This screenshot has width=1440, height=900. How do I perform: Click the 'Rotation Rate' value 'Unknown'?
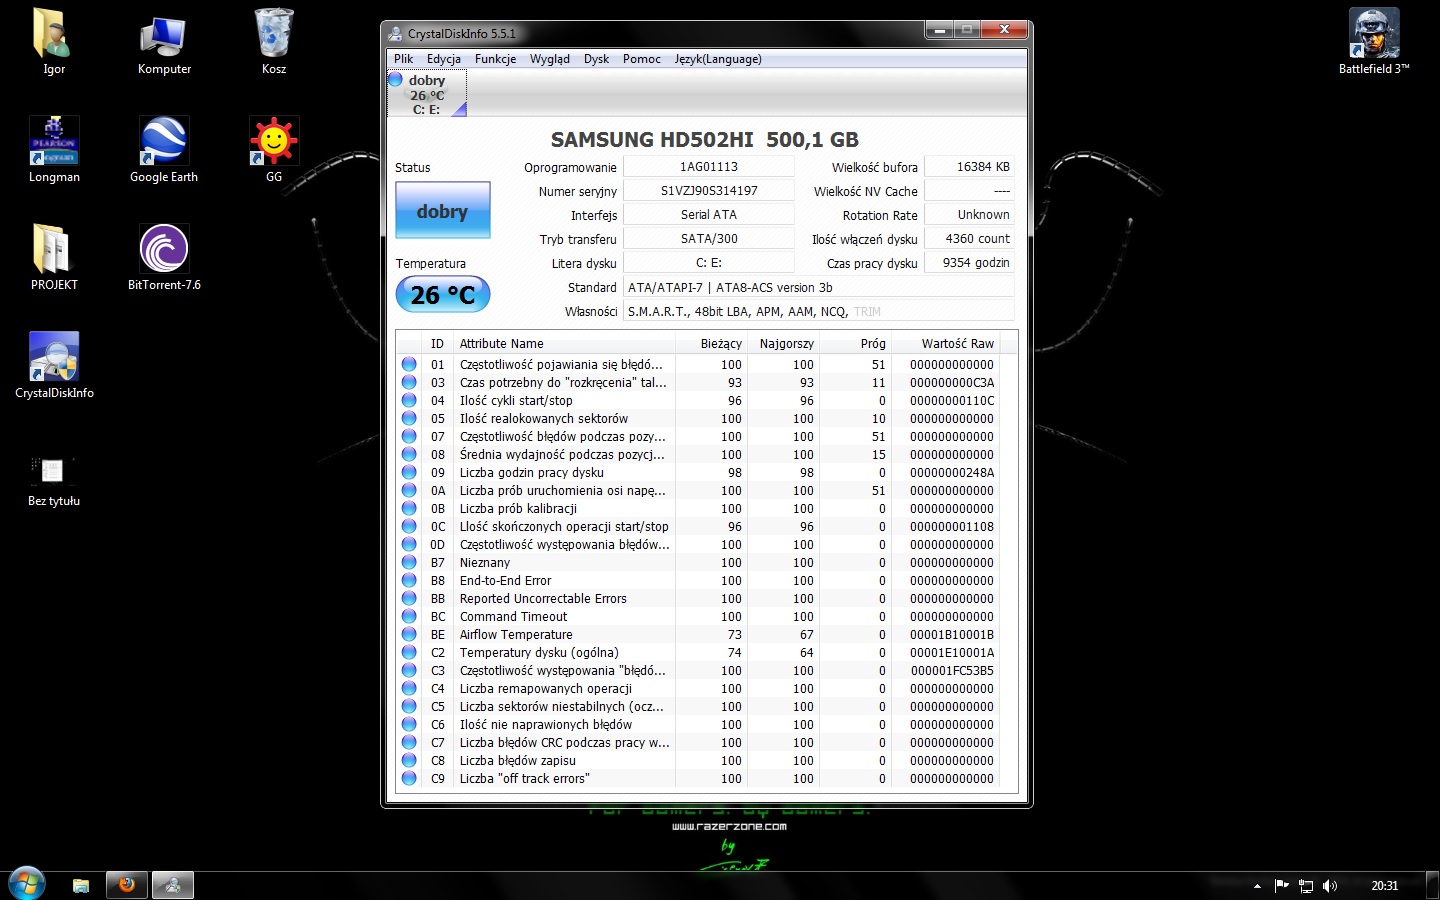point(969,215)
